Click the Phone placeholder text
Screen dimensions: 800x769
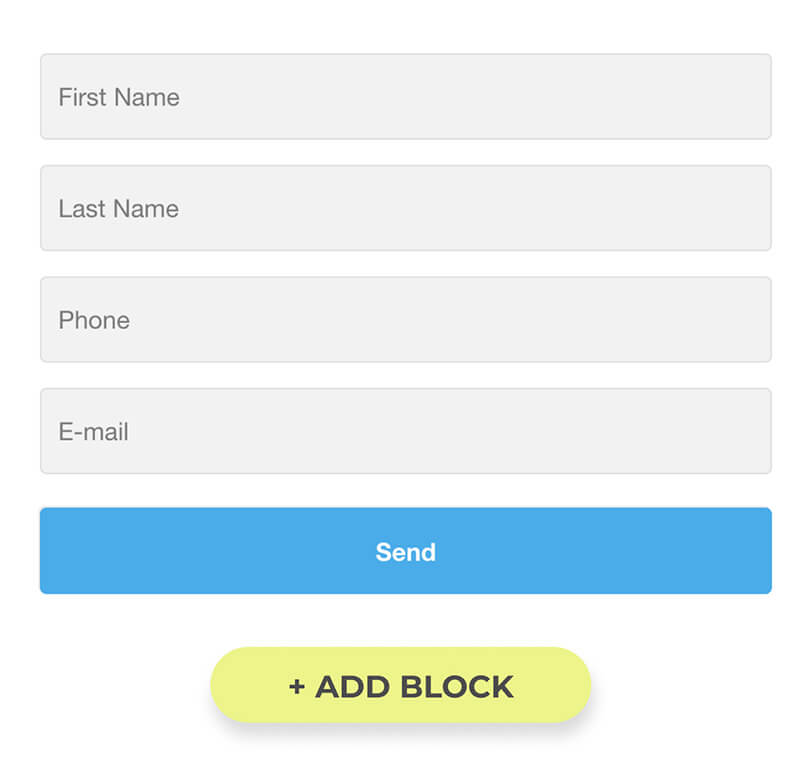click(x=94, y=320)
